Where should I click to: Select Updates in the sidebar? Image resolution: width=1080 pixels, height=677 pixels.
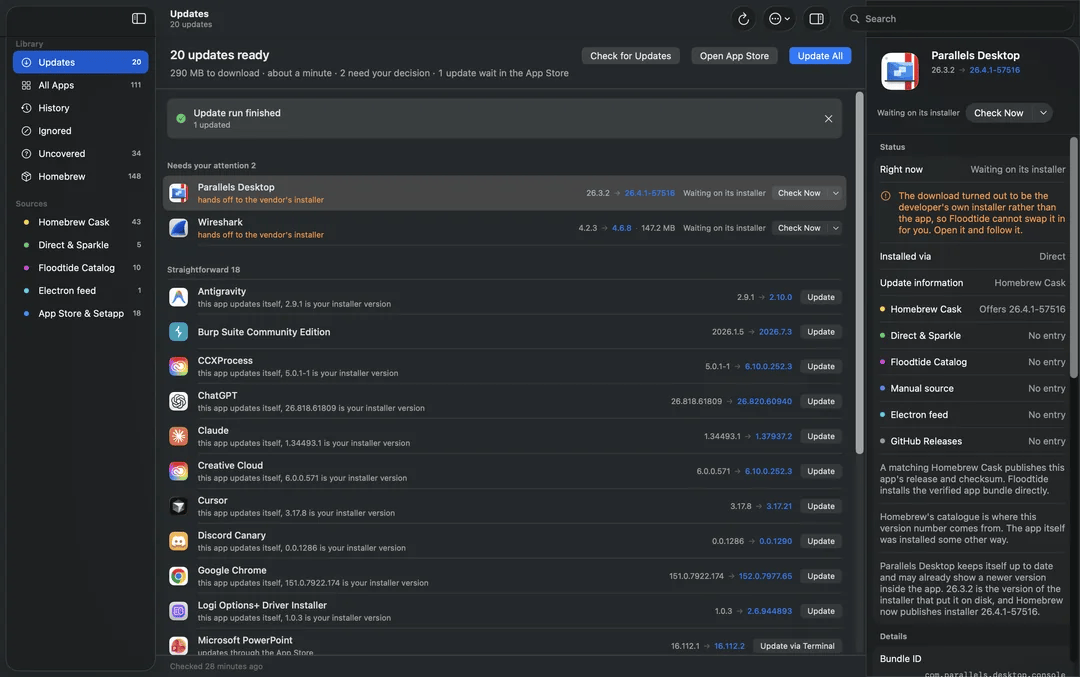pyautogui.click(x=81, y=62)
